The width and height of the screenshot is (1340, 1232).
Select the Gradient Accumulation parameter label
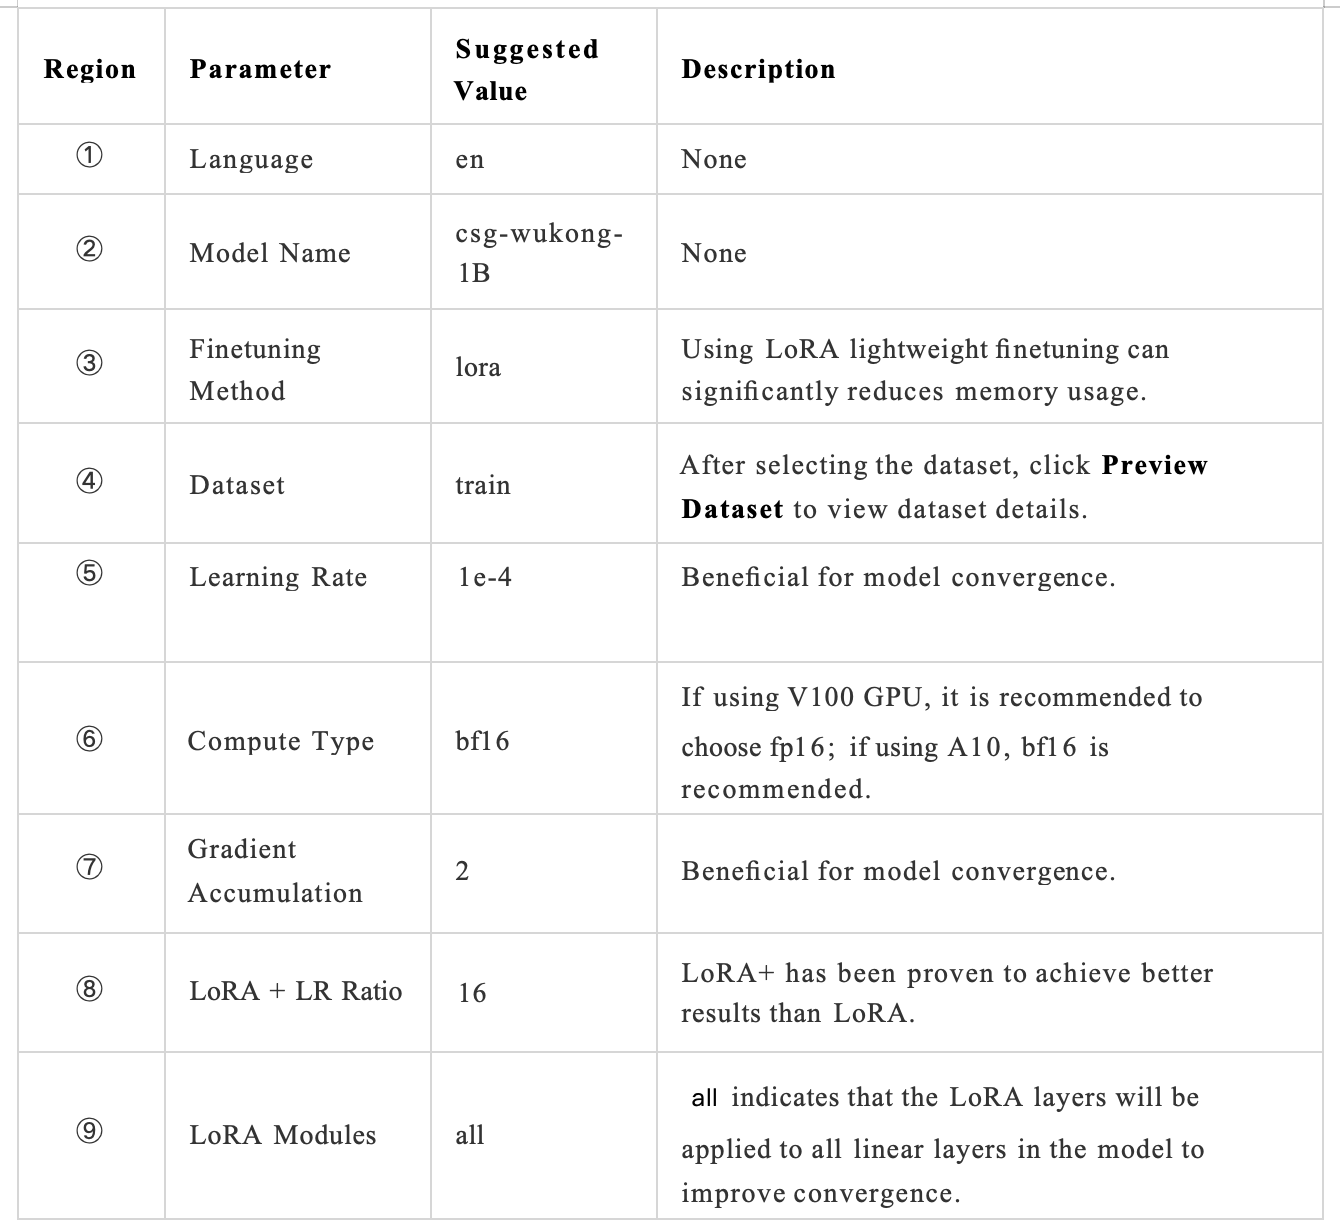coord(275,871)
